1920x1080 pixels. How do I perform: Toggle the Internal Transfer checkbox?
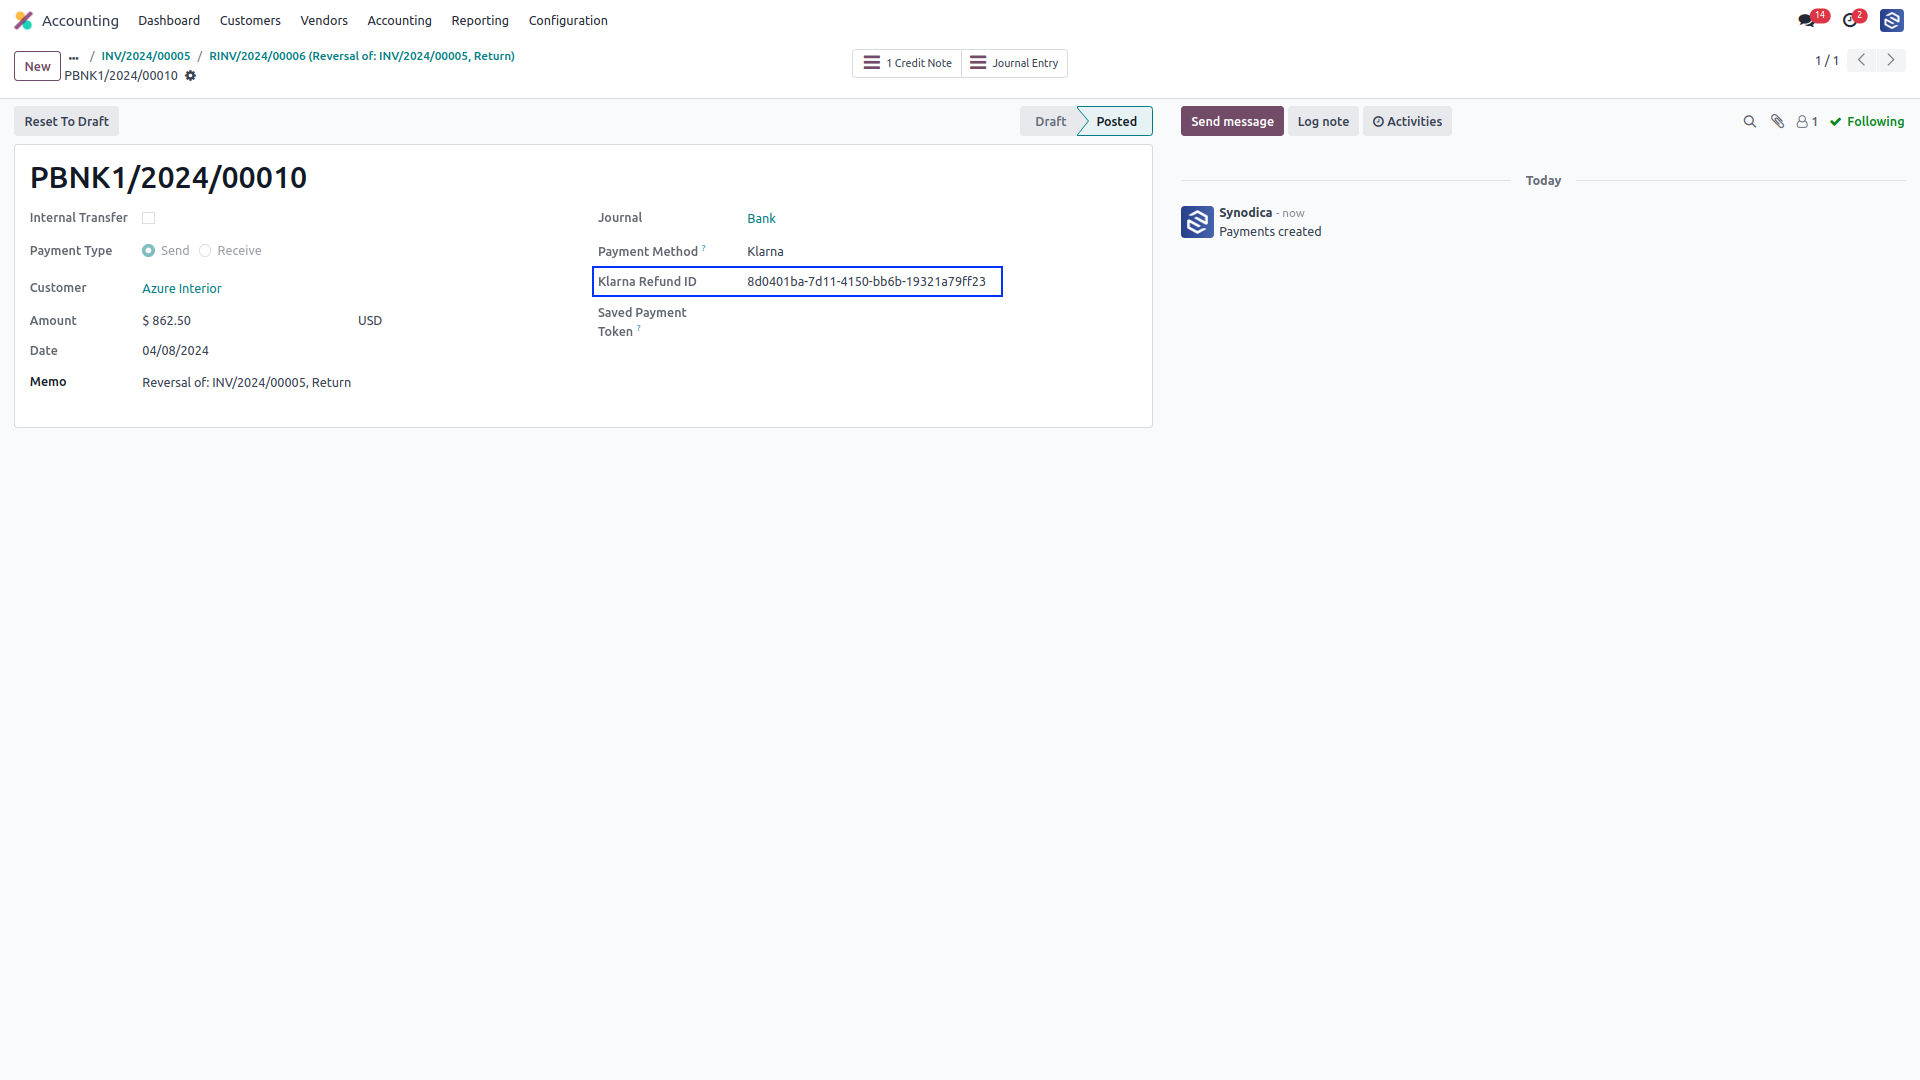[x=149, y=218]
